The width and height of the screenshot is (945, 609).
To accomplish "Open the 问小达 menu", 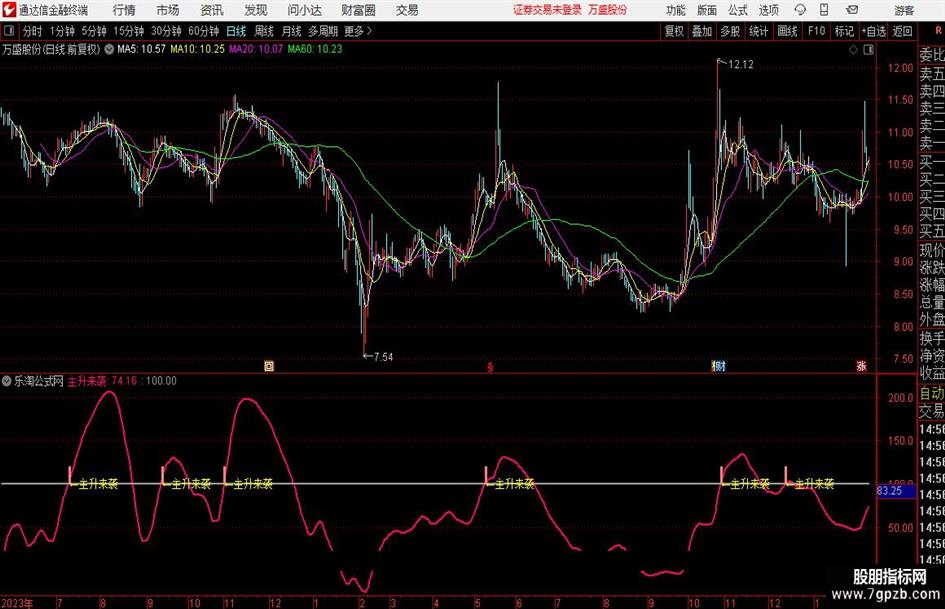I will (304, 10).
